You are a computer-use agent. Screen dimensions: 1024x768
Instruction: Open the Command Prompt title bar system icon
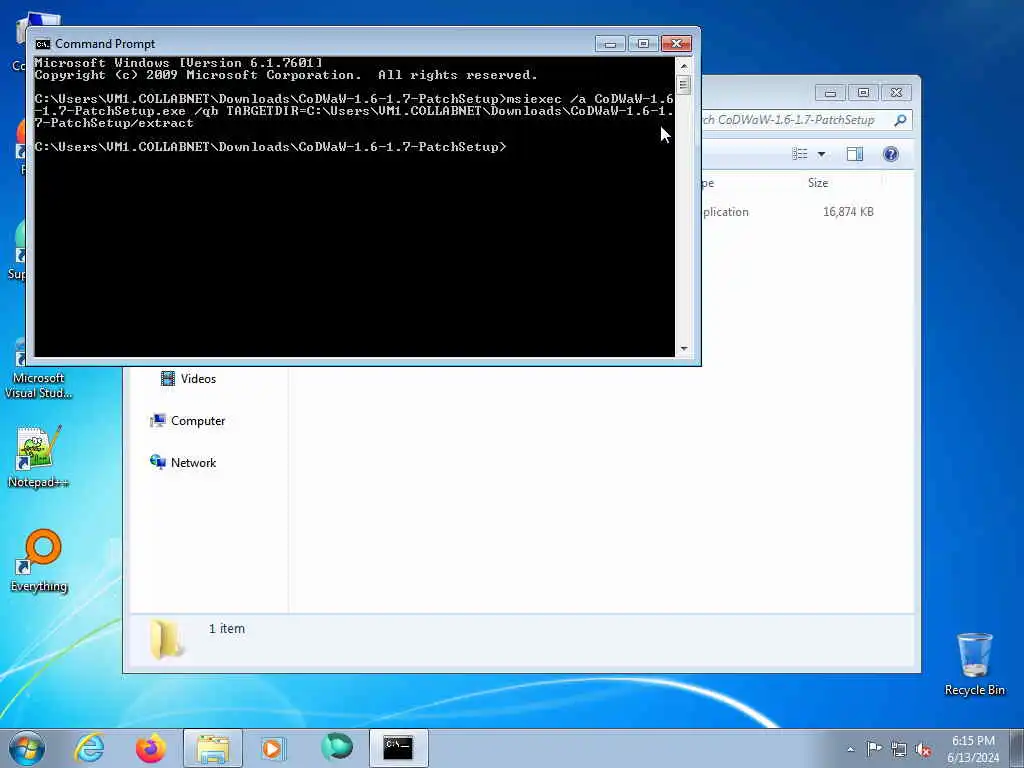43,44
